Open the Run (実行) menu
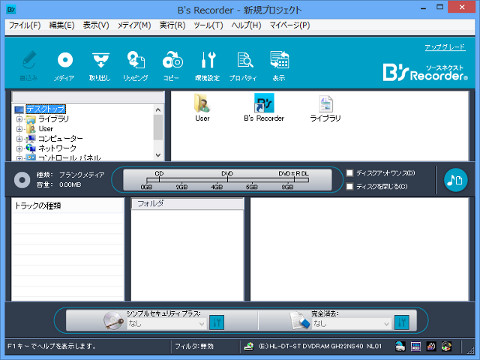480x360 pixels. [172, 25]
